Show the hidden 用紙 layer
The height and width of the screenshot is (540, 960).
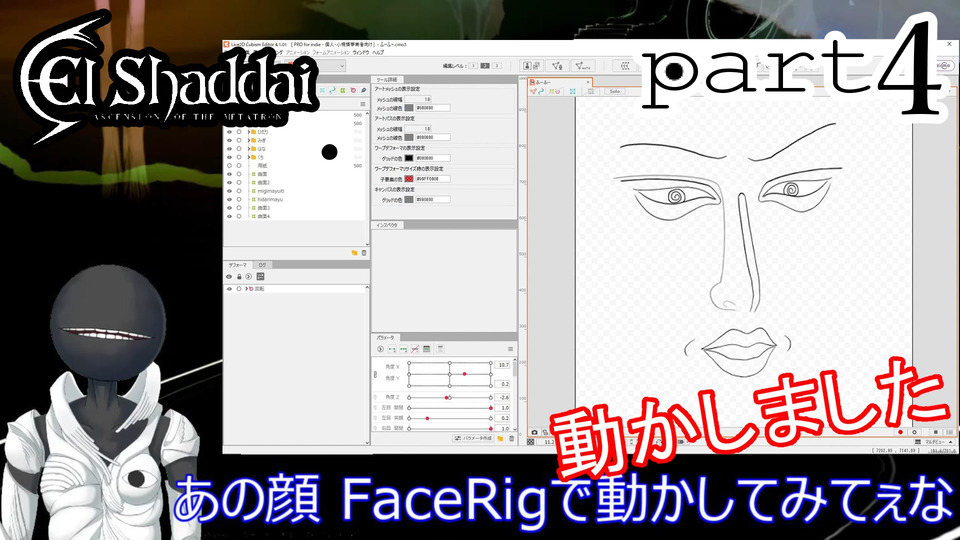[230, 165]
